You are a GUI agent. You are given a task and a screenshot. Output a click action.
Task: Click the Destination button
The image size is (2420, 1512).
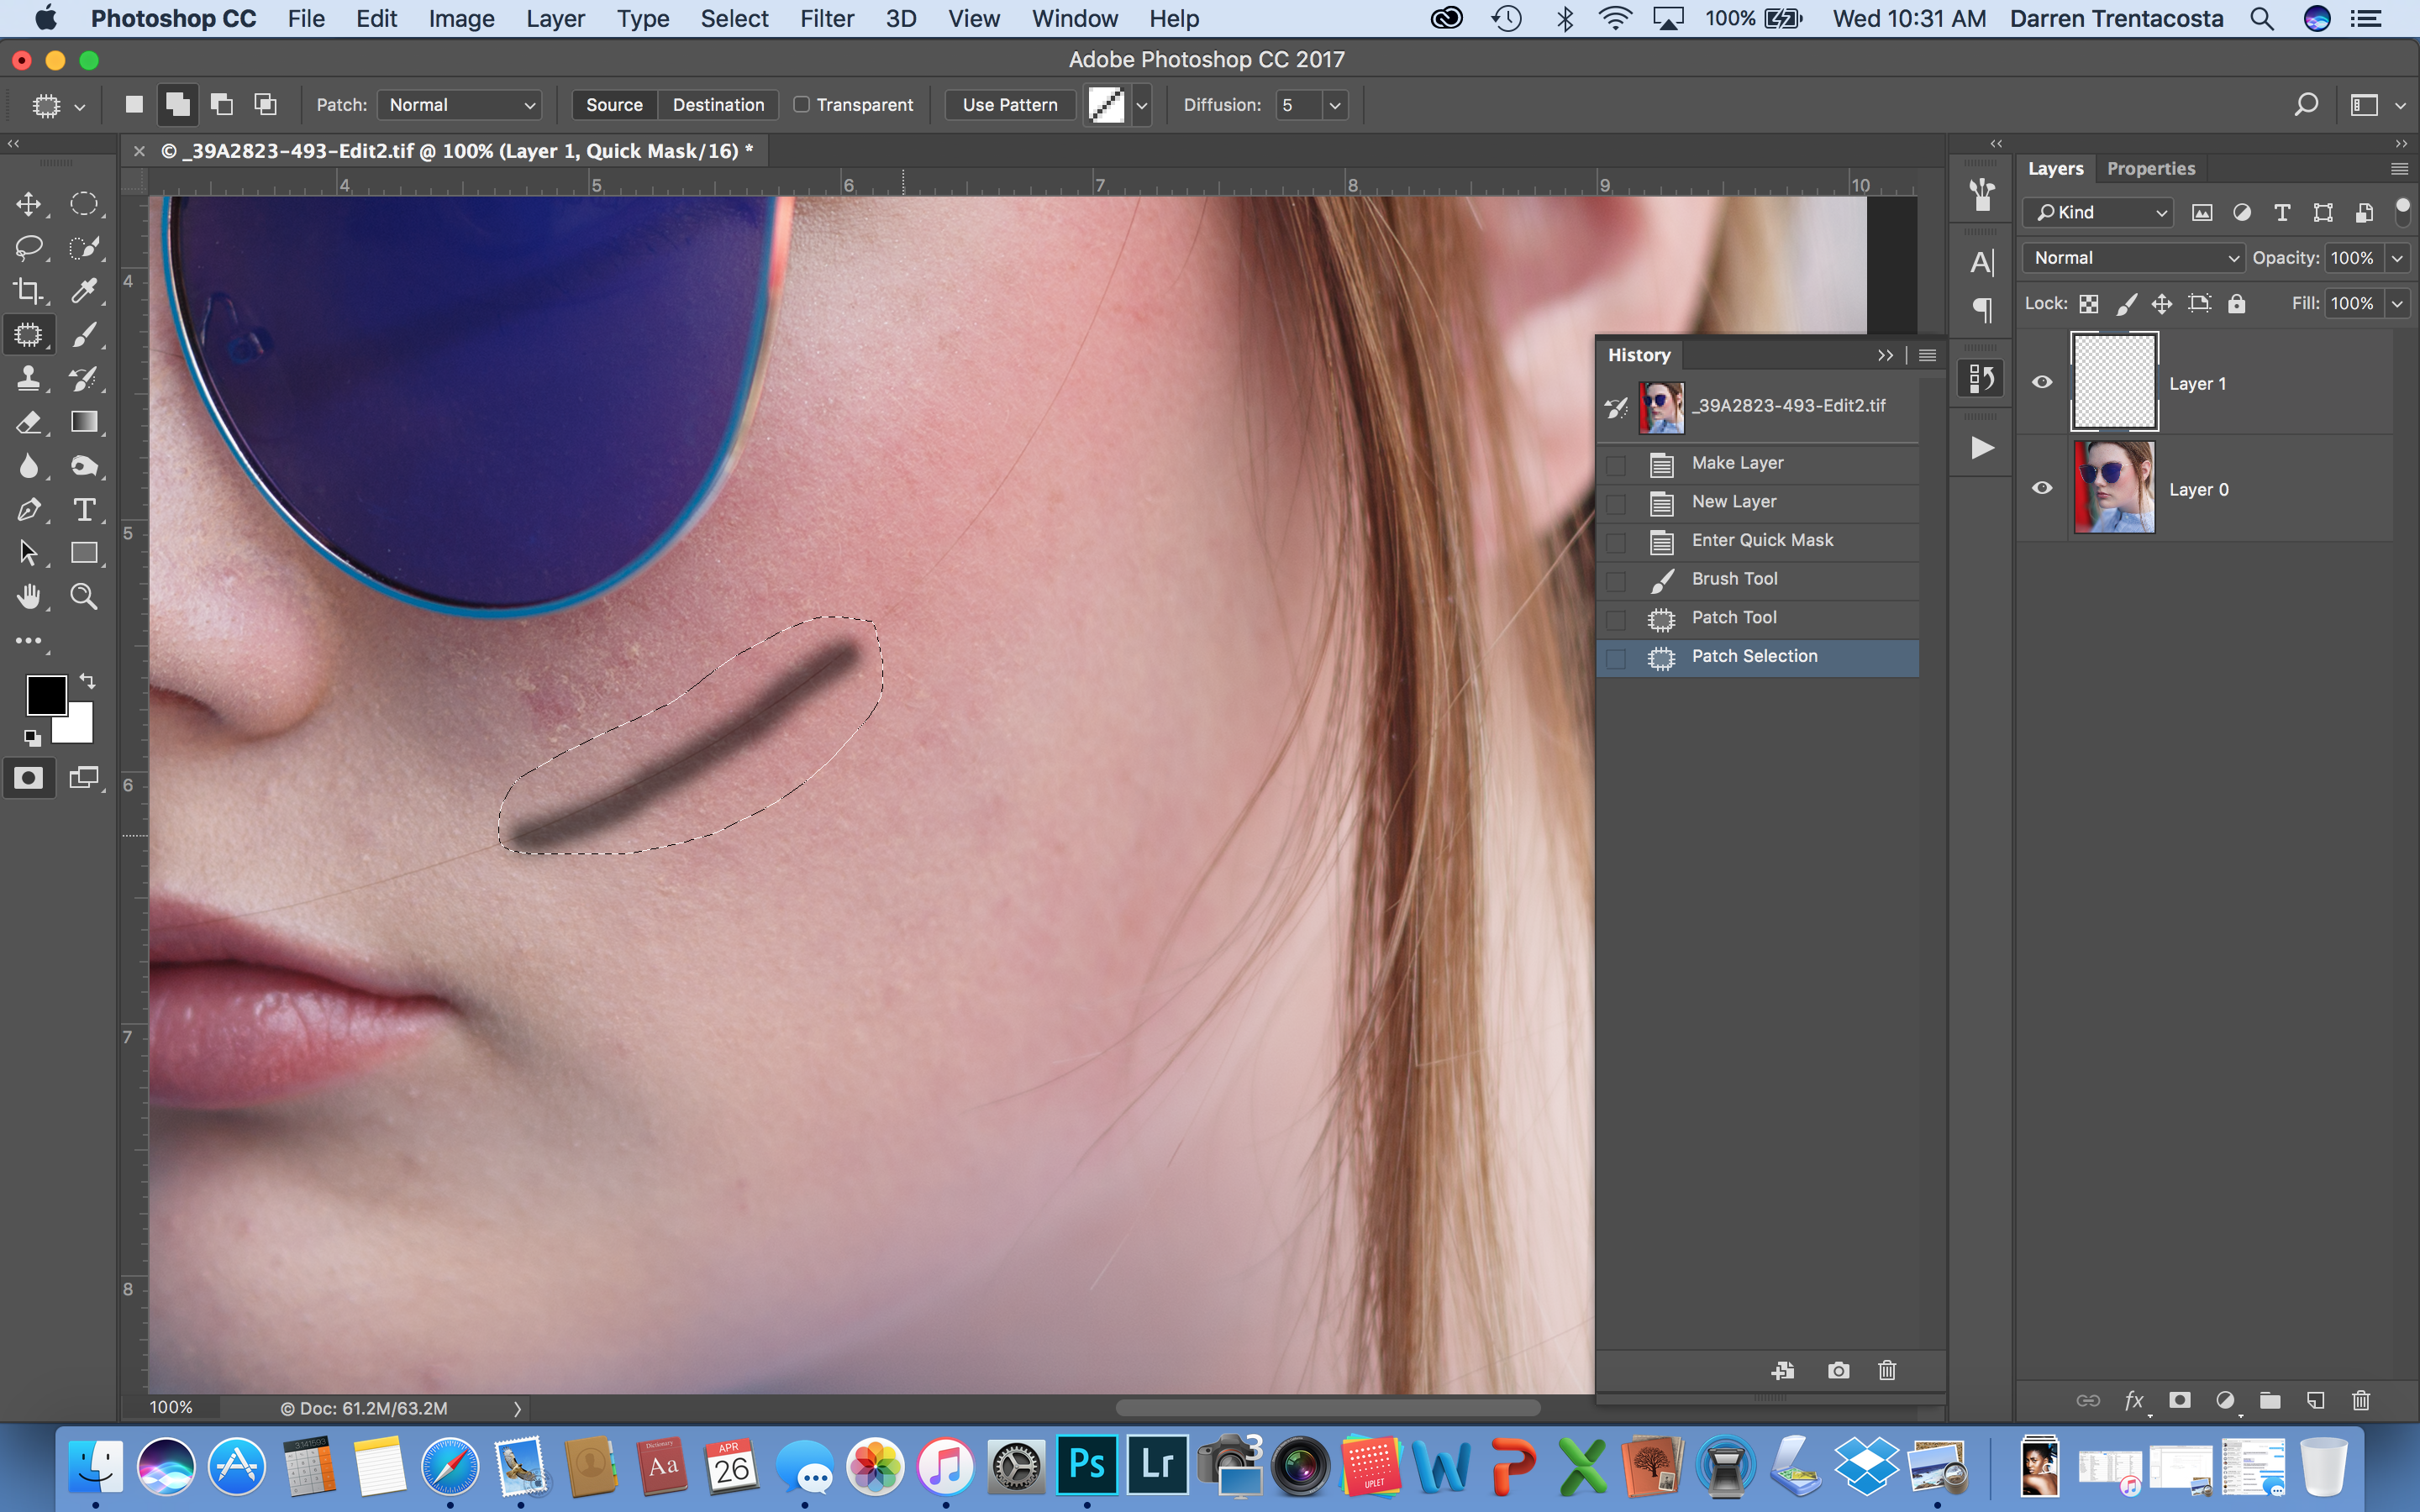click(718, 105)
